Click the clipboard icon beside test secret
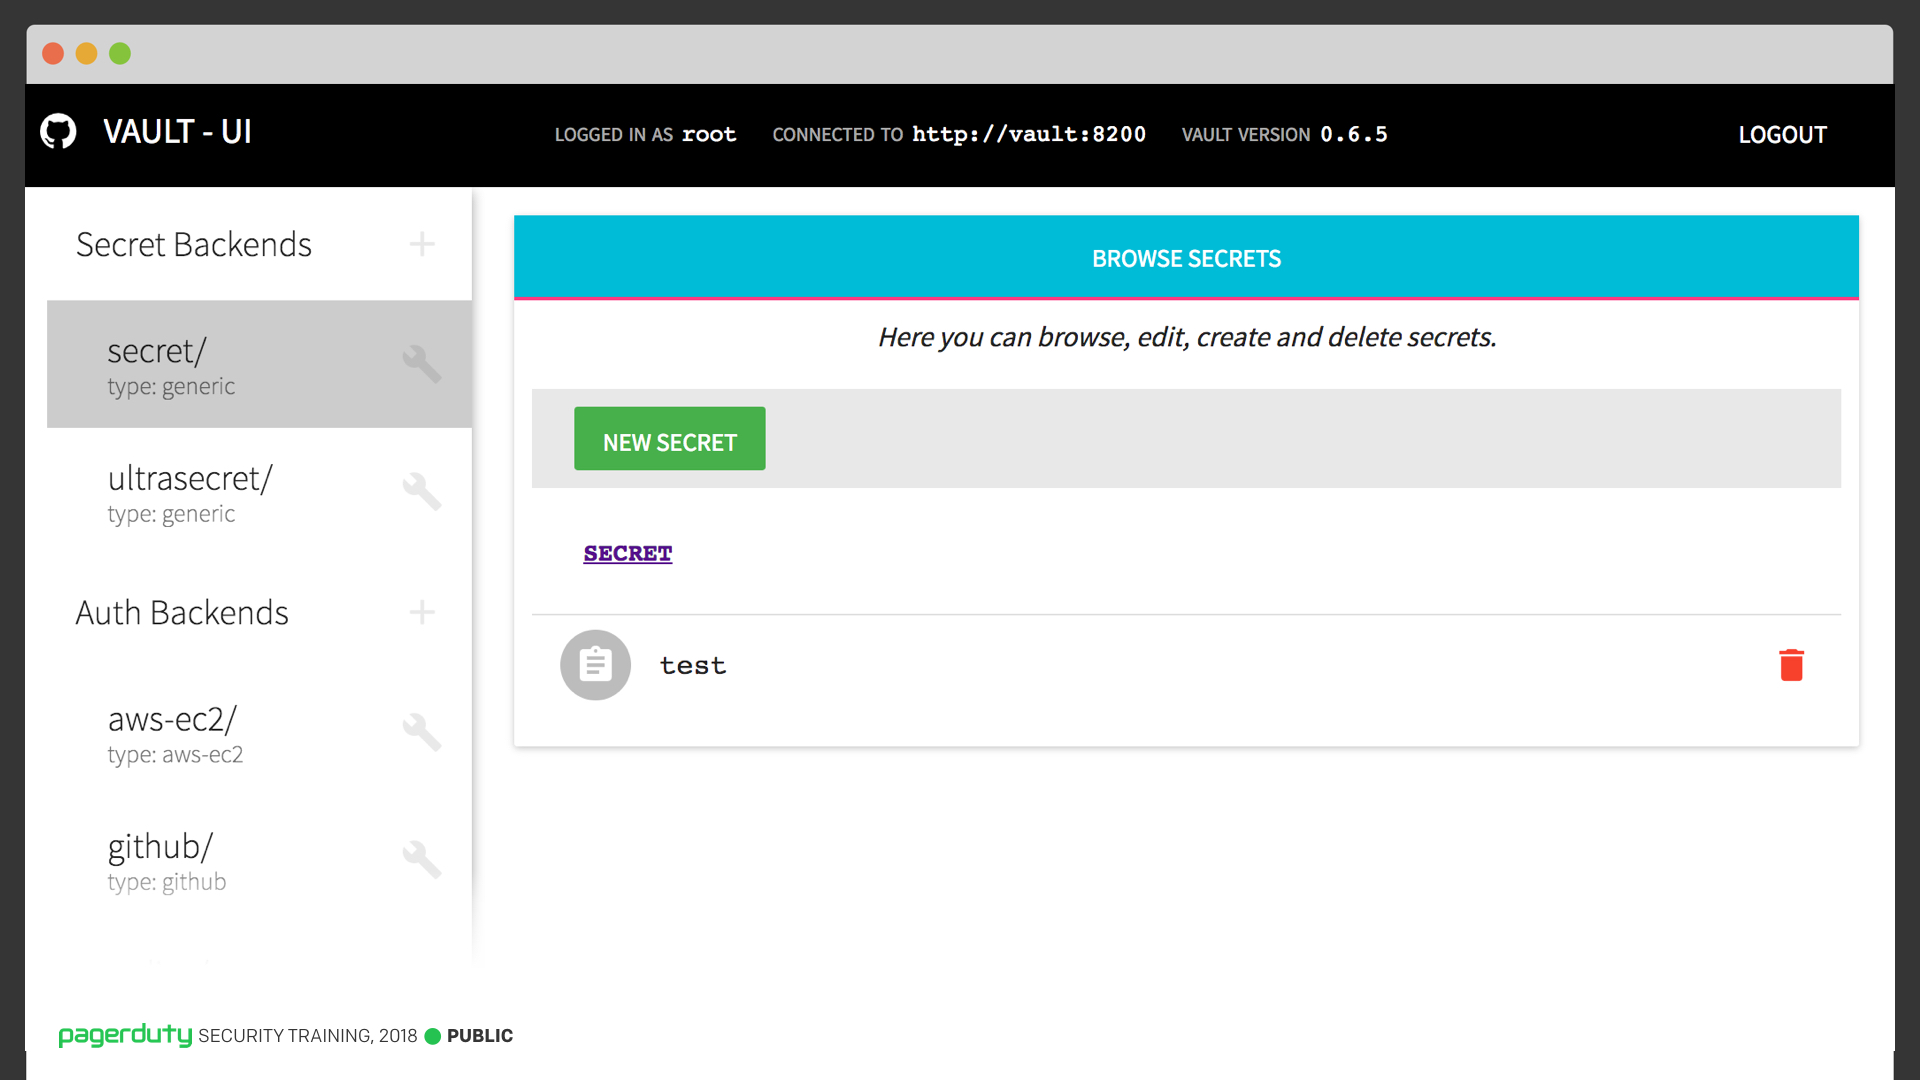Screen dimensions: 1920x1080 [x=595, y=665]
